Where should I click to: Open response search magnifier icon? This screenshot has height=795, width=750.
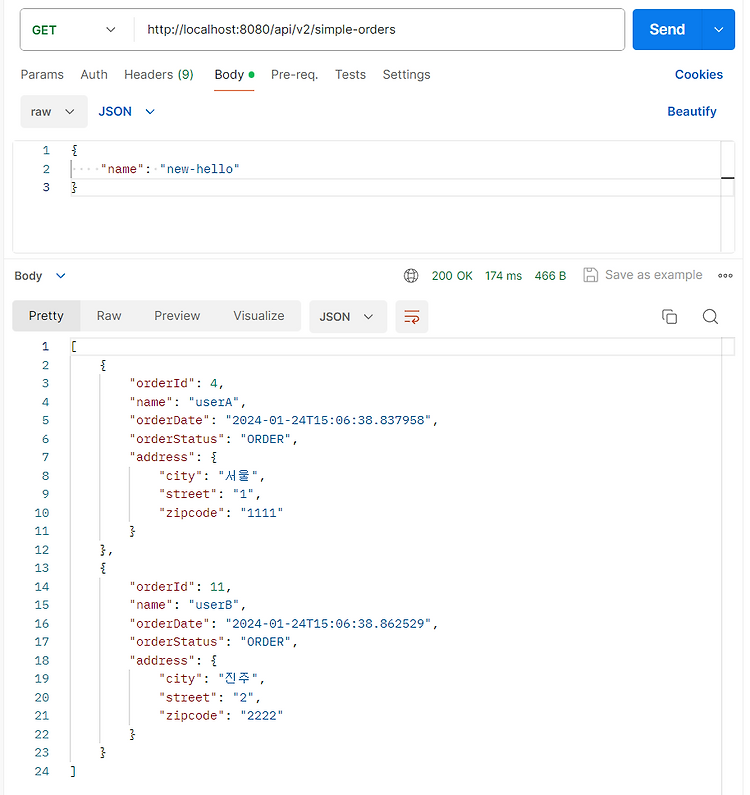(710, 316)
